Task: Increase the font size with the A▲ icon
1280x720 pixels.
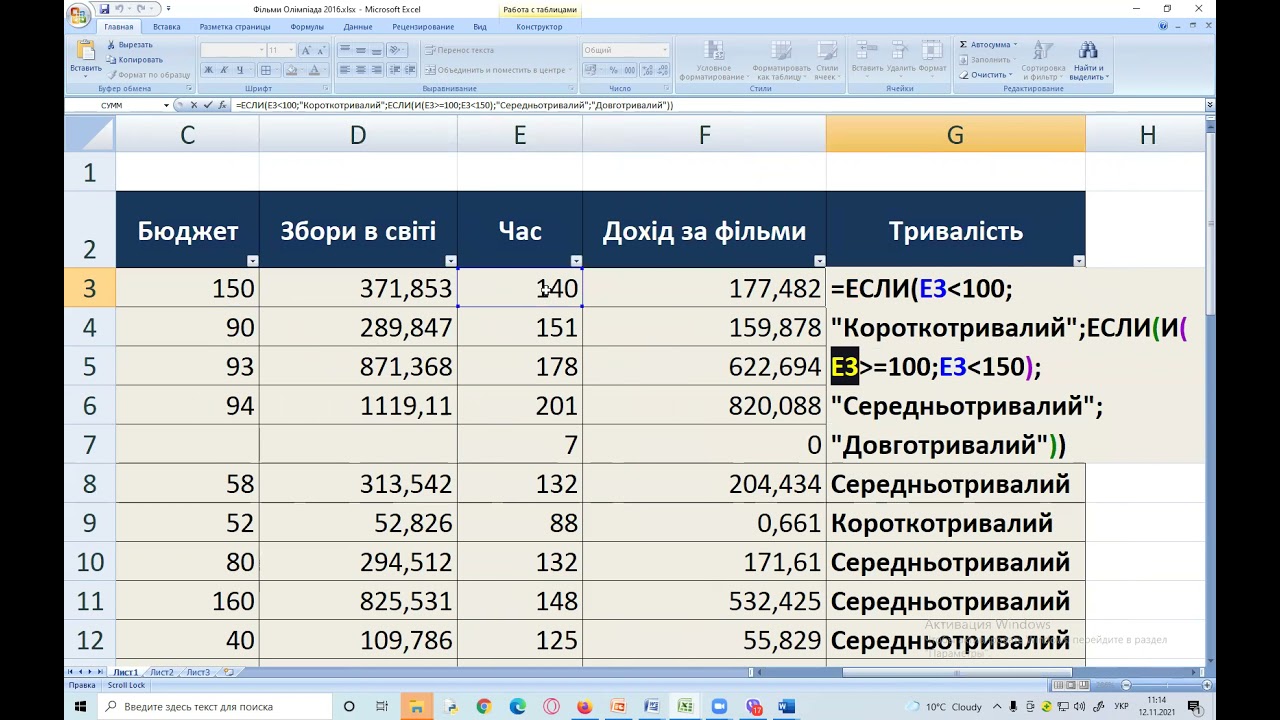Action: pyautogui.click(x=305, y=50)
